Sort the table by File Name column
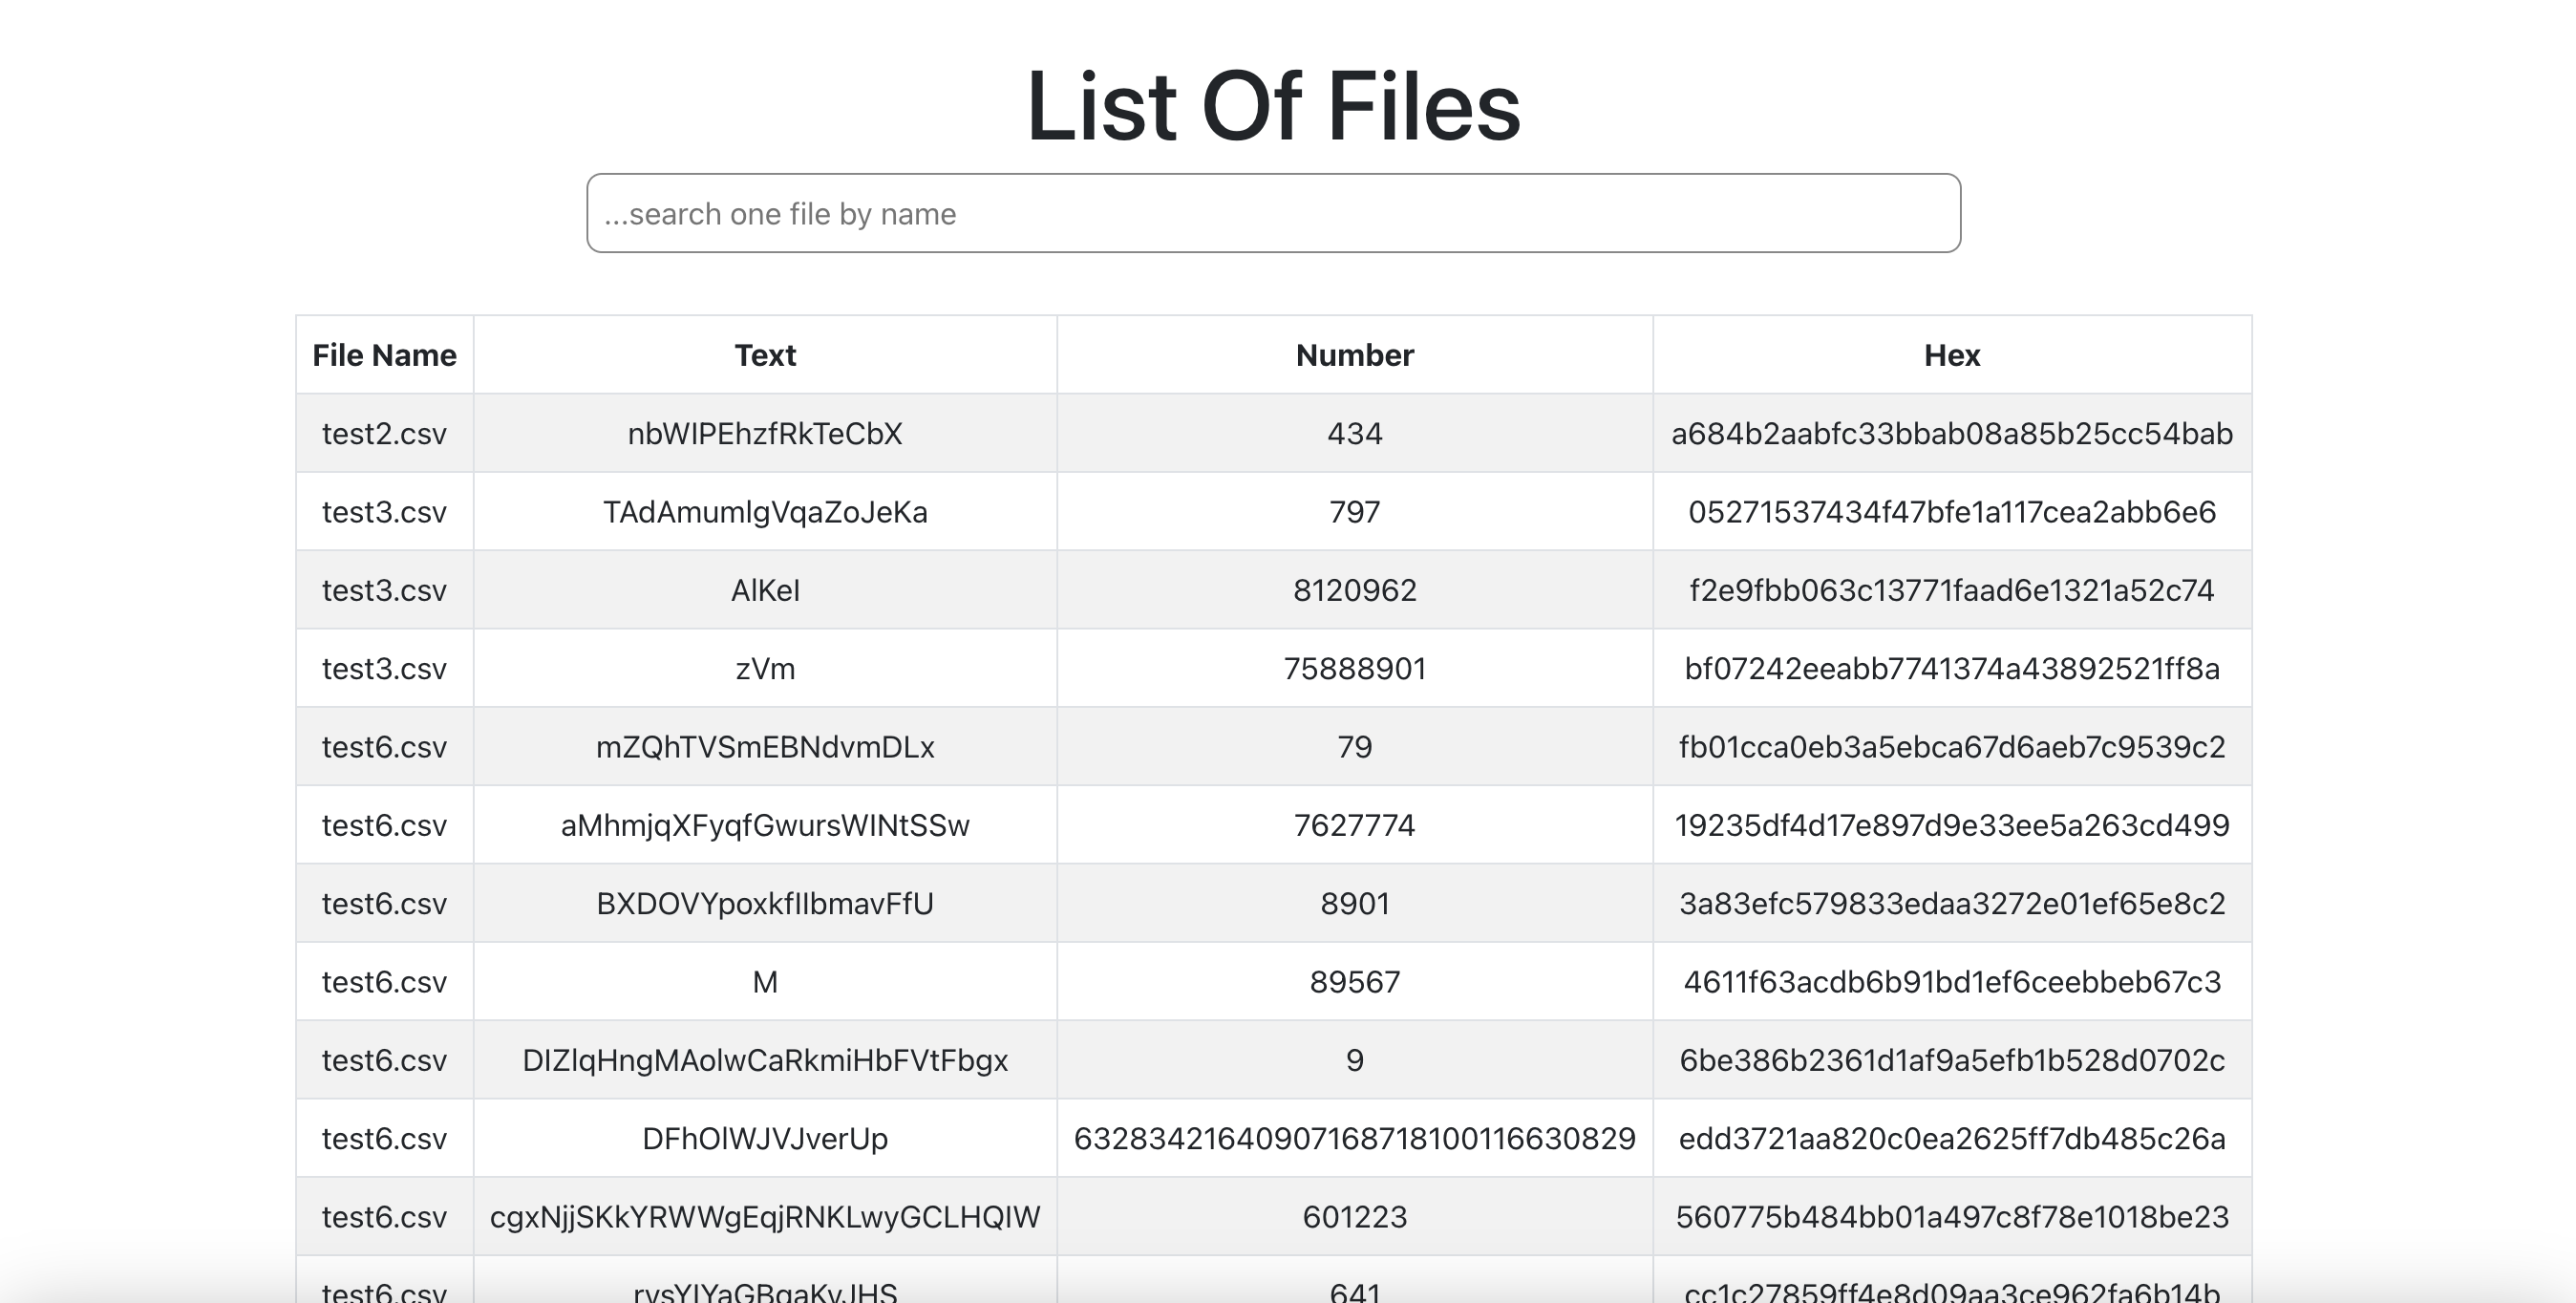The image size is (2576, 1303). (384, 354)
